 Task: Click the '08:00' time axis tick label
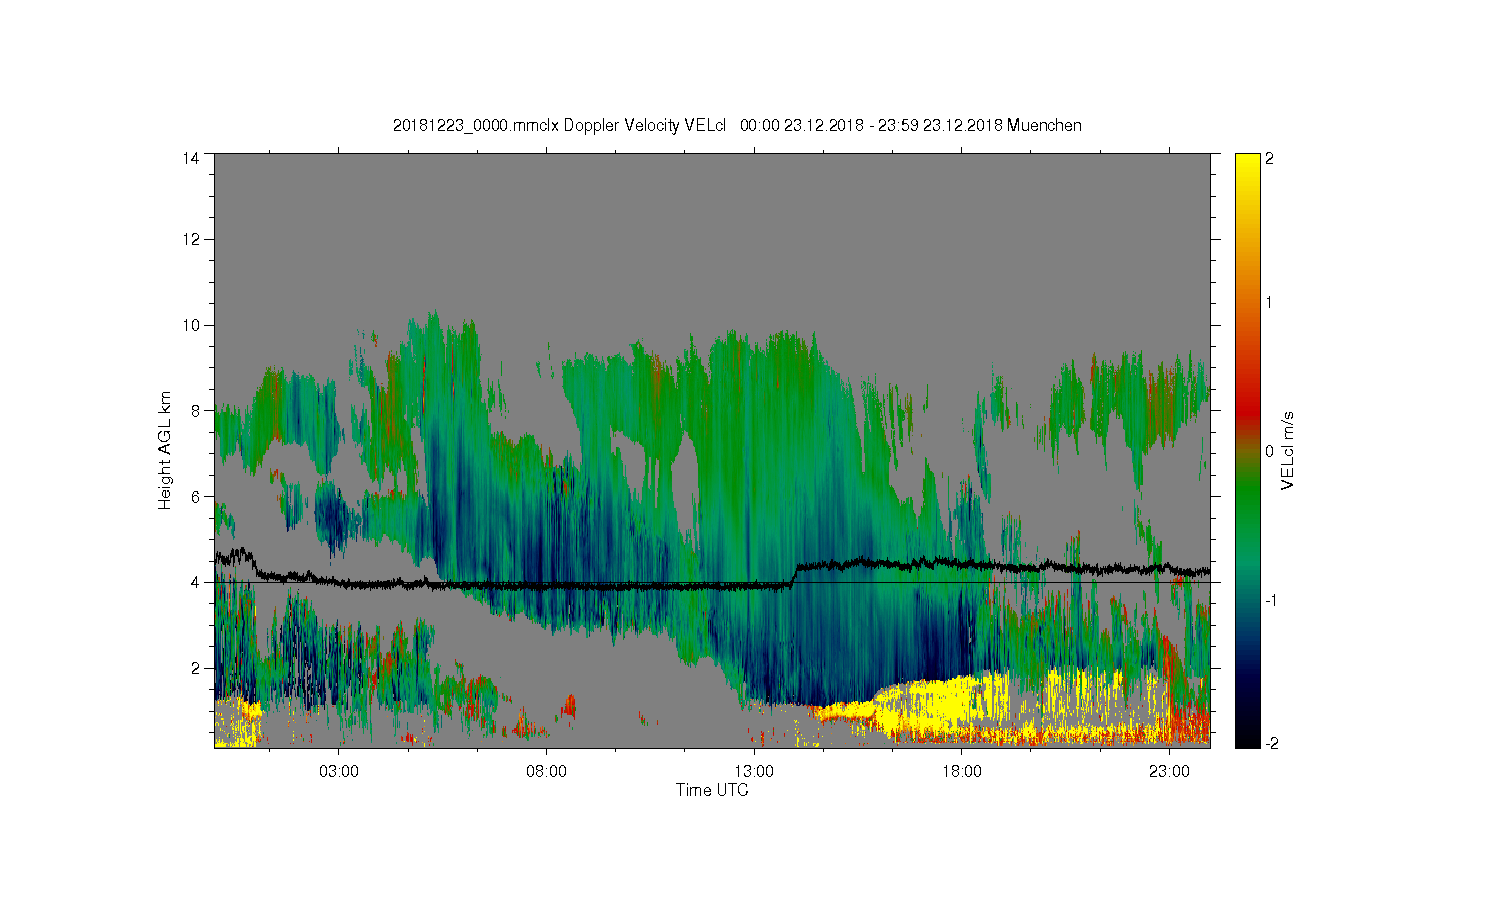tap(547, 772)
